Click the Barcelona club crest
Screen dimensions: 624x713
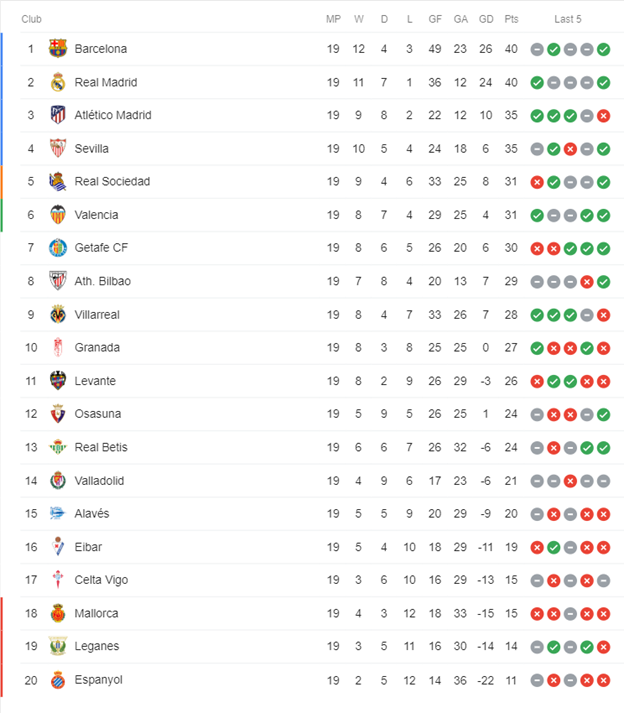click(x=58, y=49)
